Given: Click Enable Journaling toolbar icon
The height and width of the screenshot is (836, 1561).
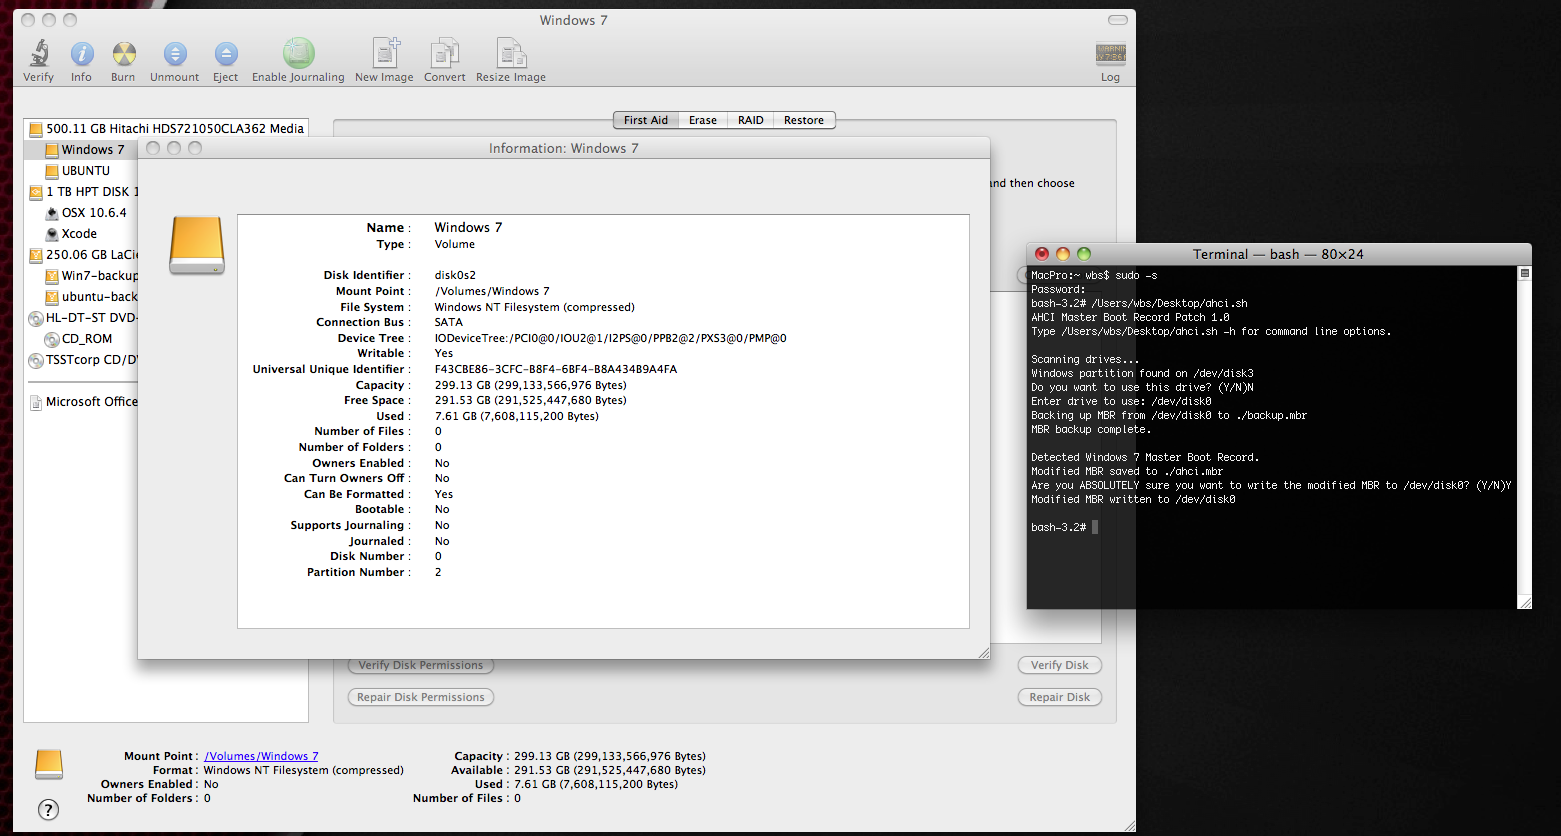Looking at the screenshot, I should coord(298,61).
